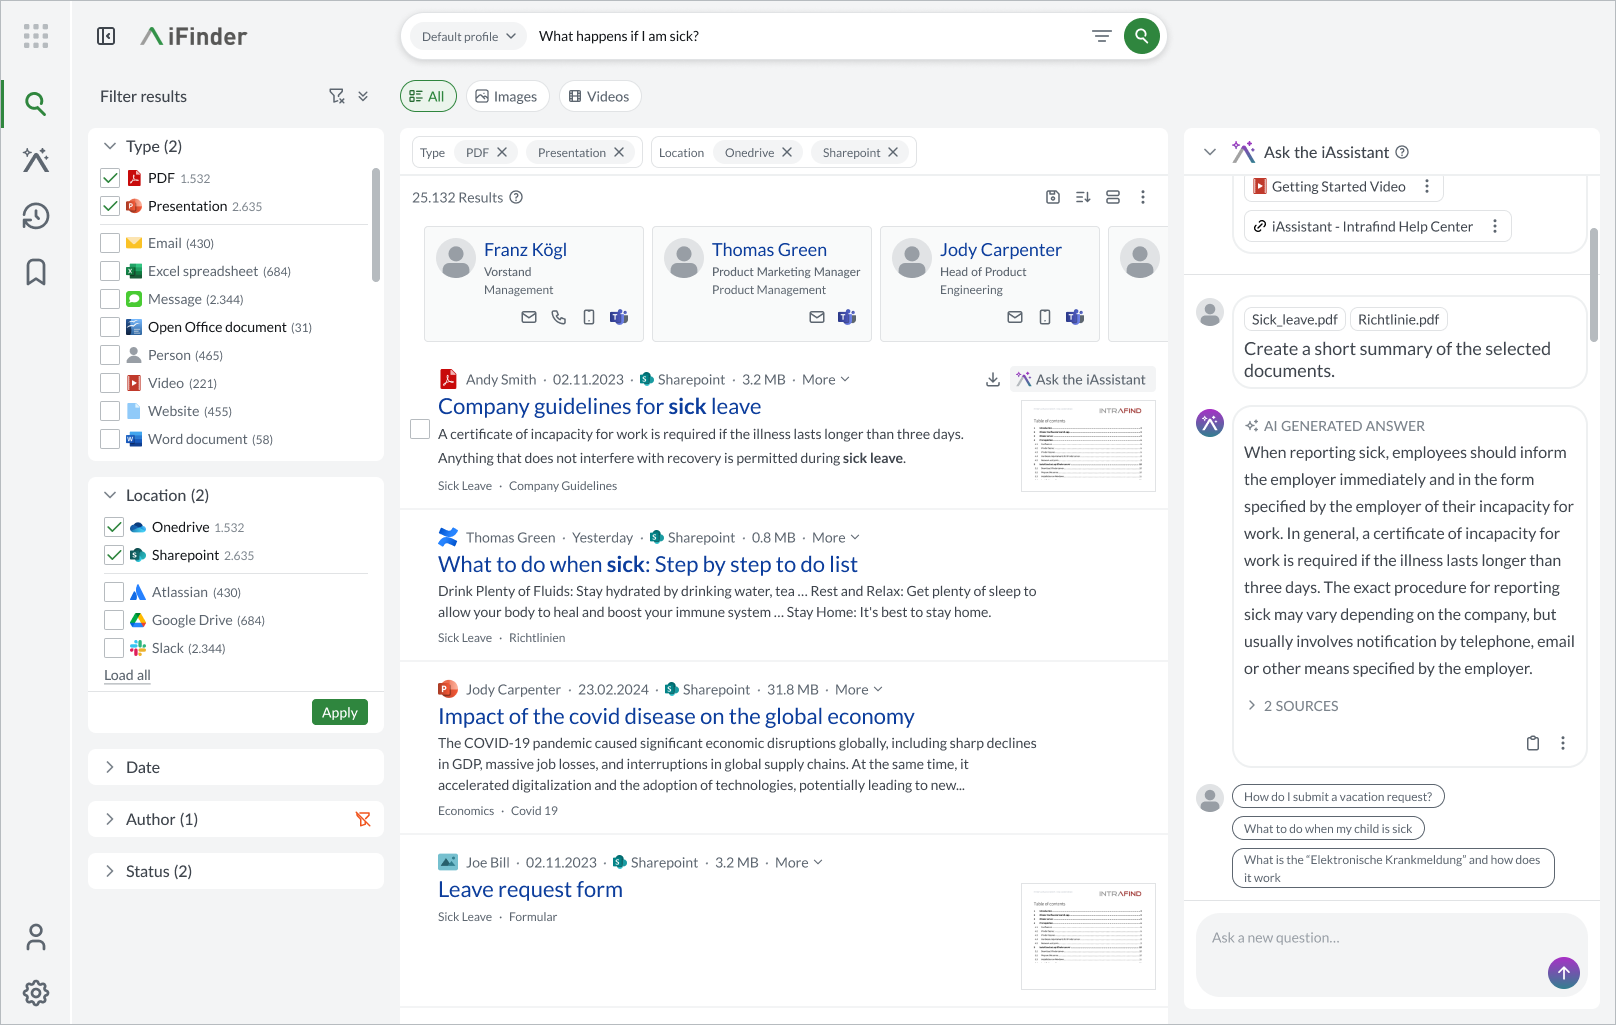Call Franz Kögl via phone icon
The width and height of the screenshot is (1616, 1025).
(x=559, y=317)
